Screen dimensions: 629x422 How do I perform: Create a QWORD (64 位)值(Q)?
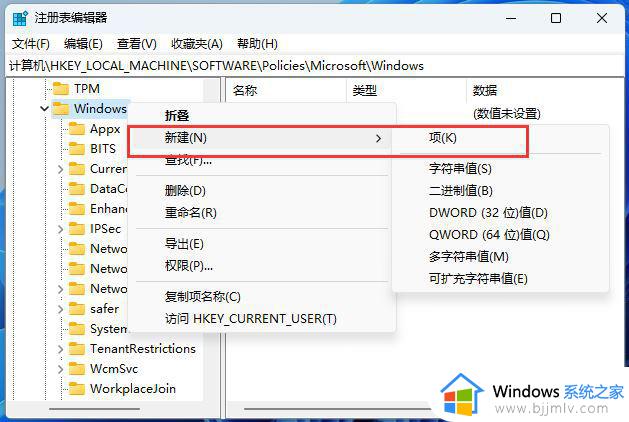500,235
